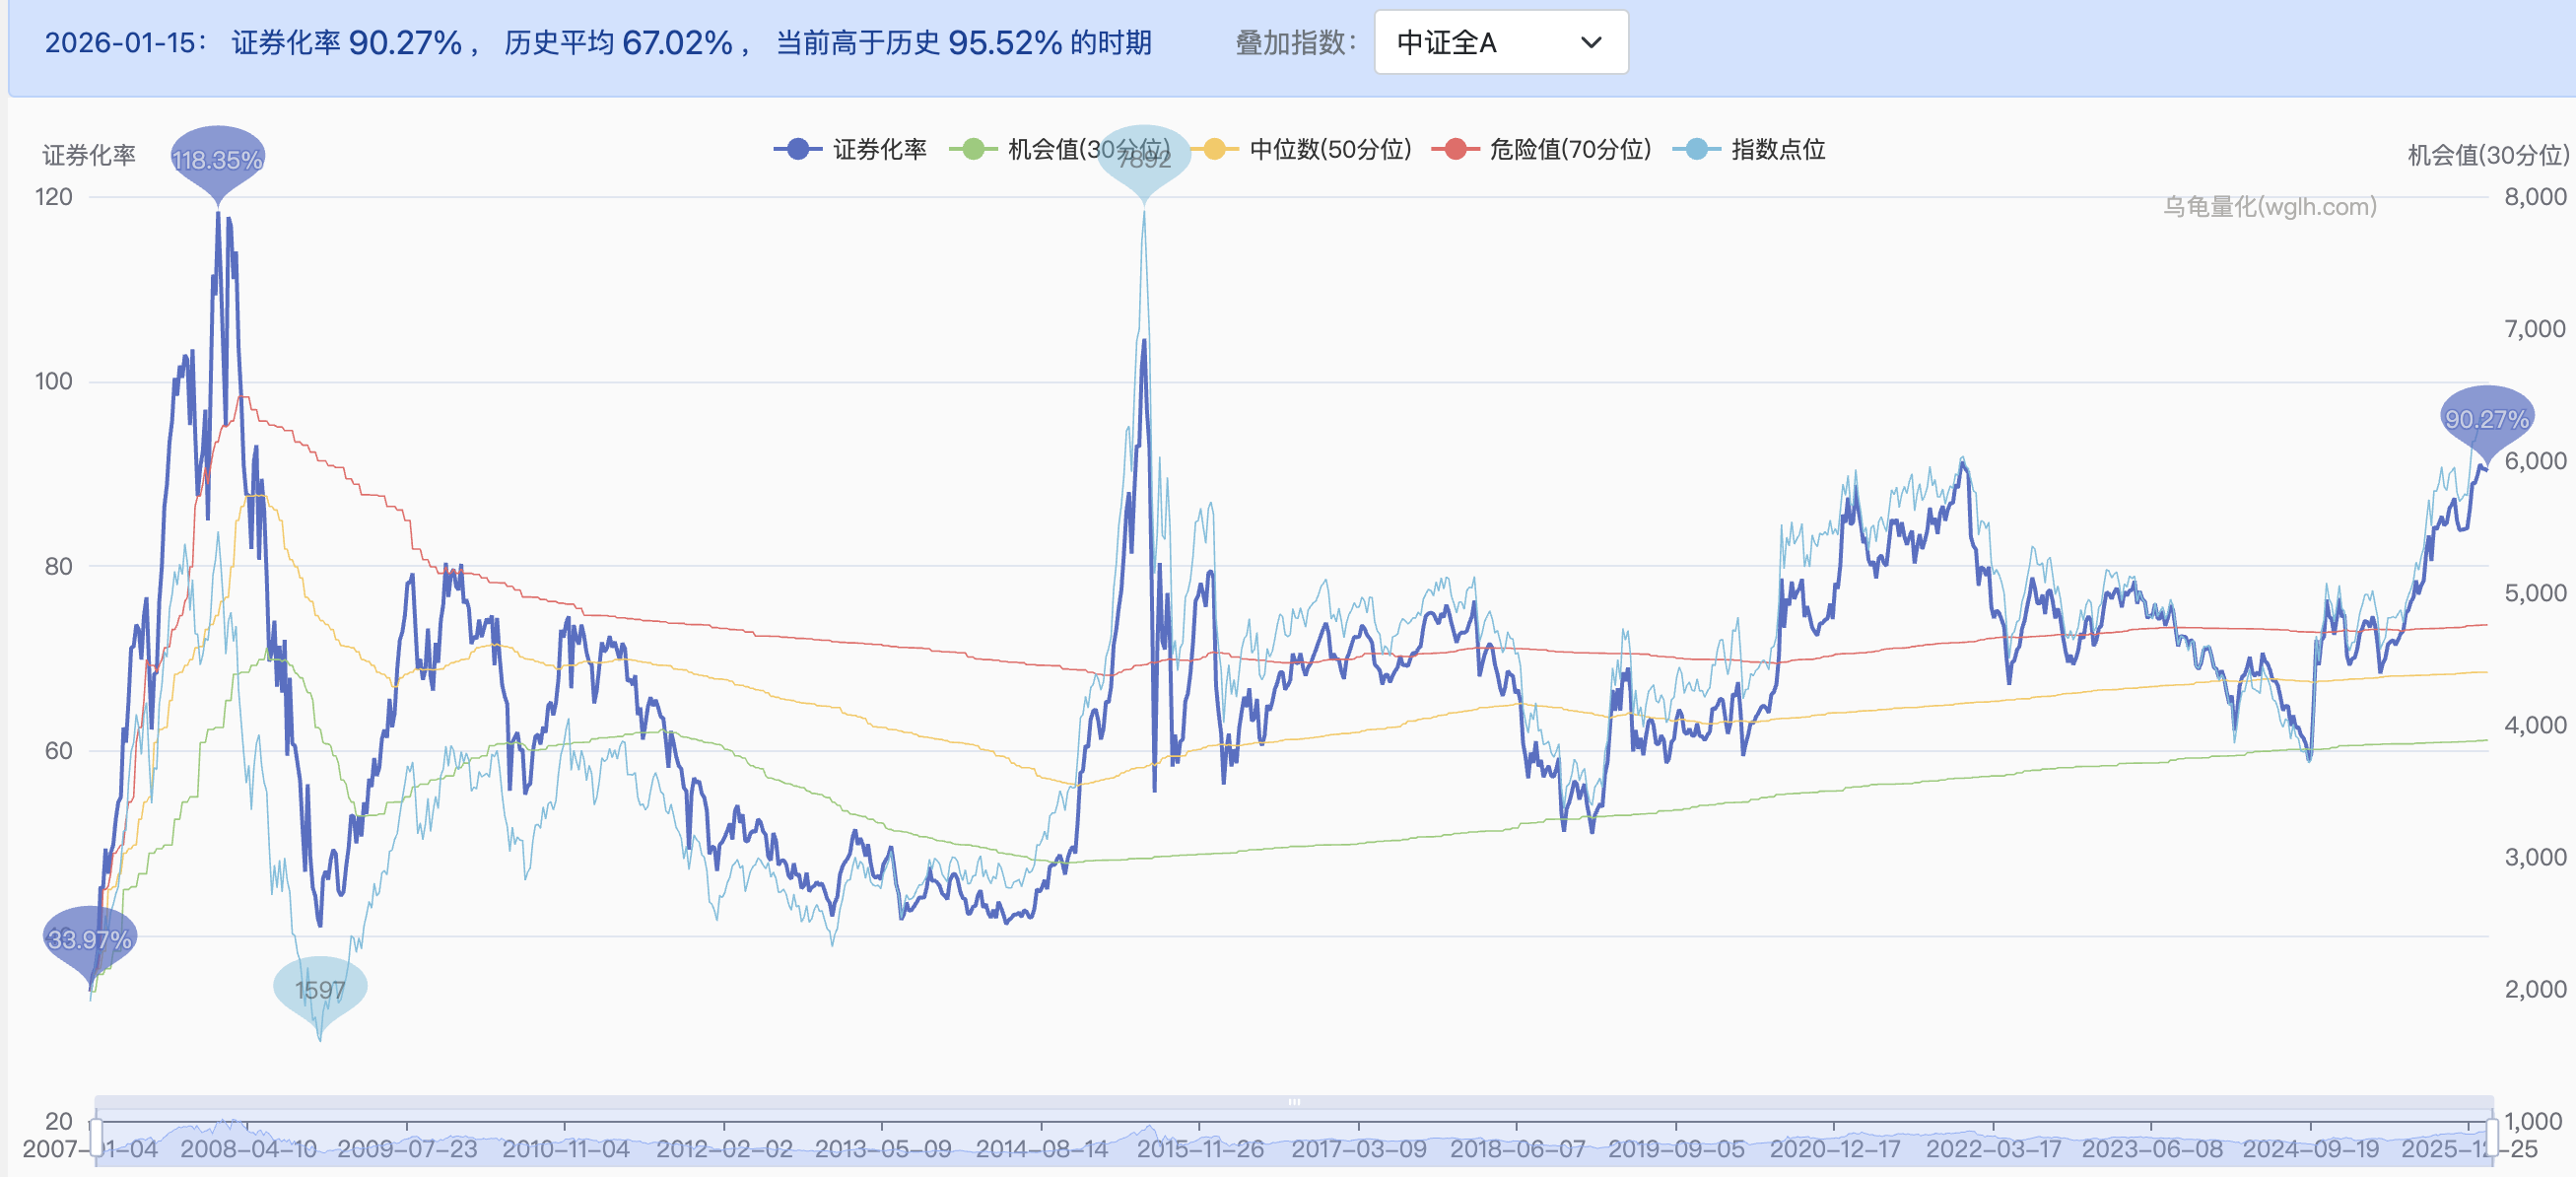Click the green 机会值(30分位) legend marker
2576x1177 pixels.
[x=972, y=150]
